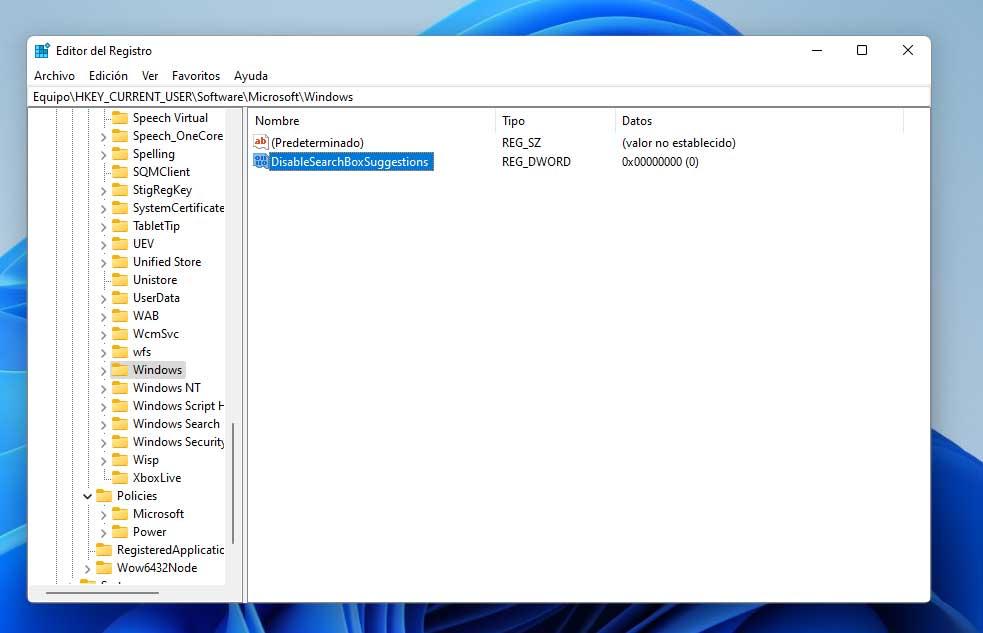Click the Speech_OneCore folder icon
Screen dimensions: 983x633
(x=120, y=136)
